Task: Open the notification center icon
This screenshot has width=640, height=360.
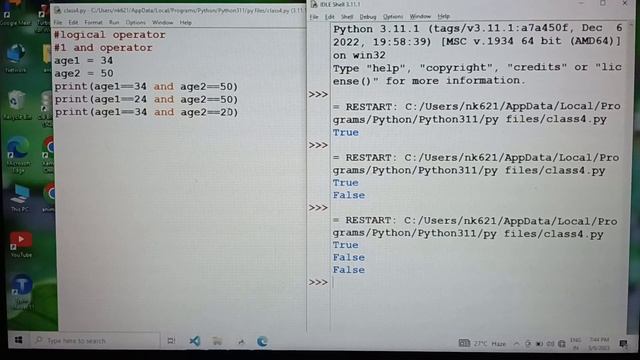Action: 623,344
